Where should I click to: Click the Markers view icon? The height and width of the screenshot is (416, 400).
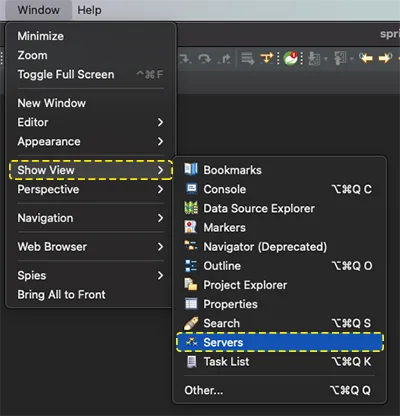tap(191, 227)
